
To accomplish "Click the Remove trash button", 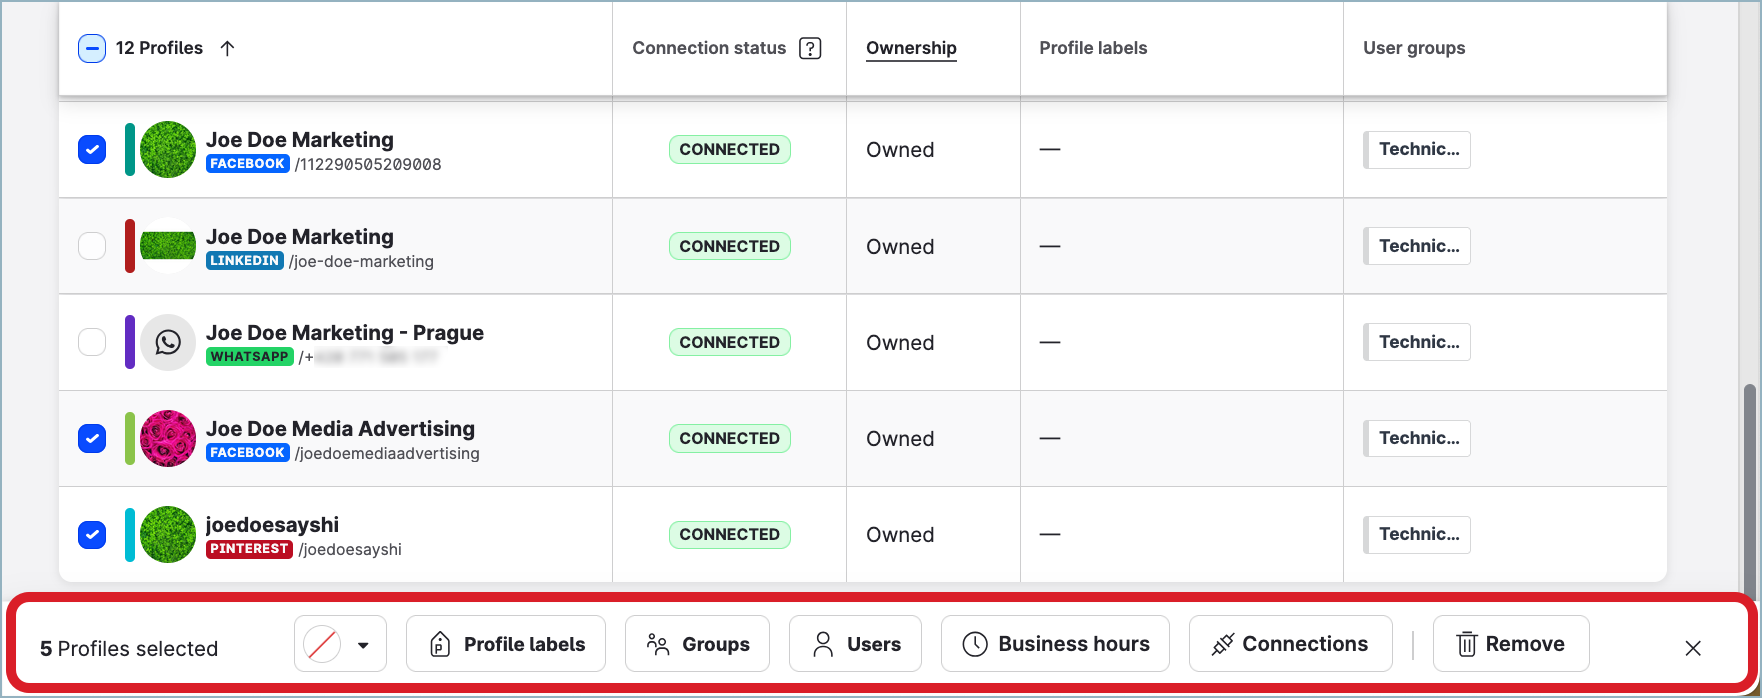I will [1510, 644].
